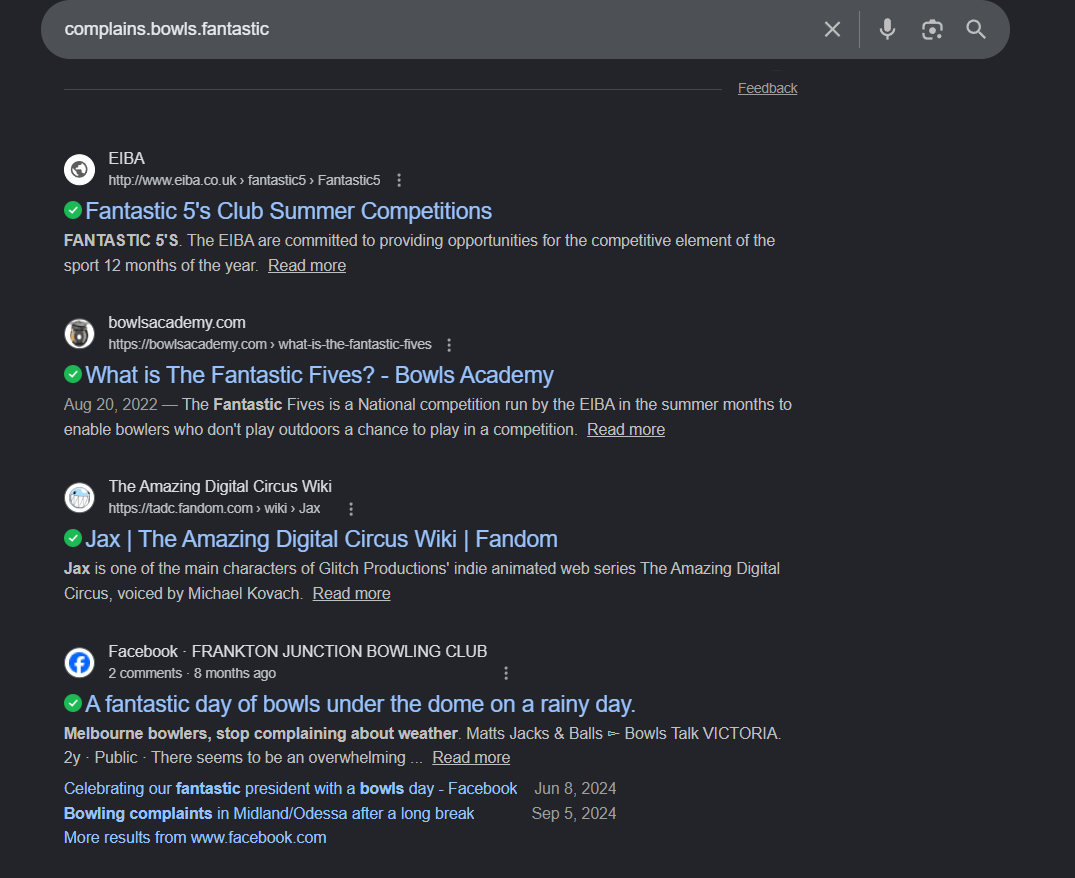This screenshot has height=878, width=1075.
Task: Open the Feedback link
Action: click(767, 88)
